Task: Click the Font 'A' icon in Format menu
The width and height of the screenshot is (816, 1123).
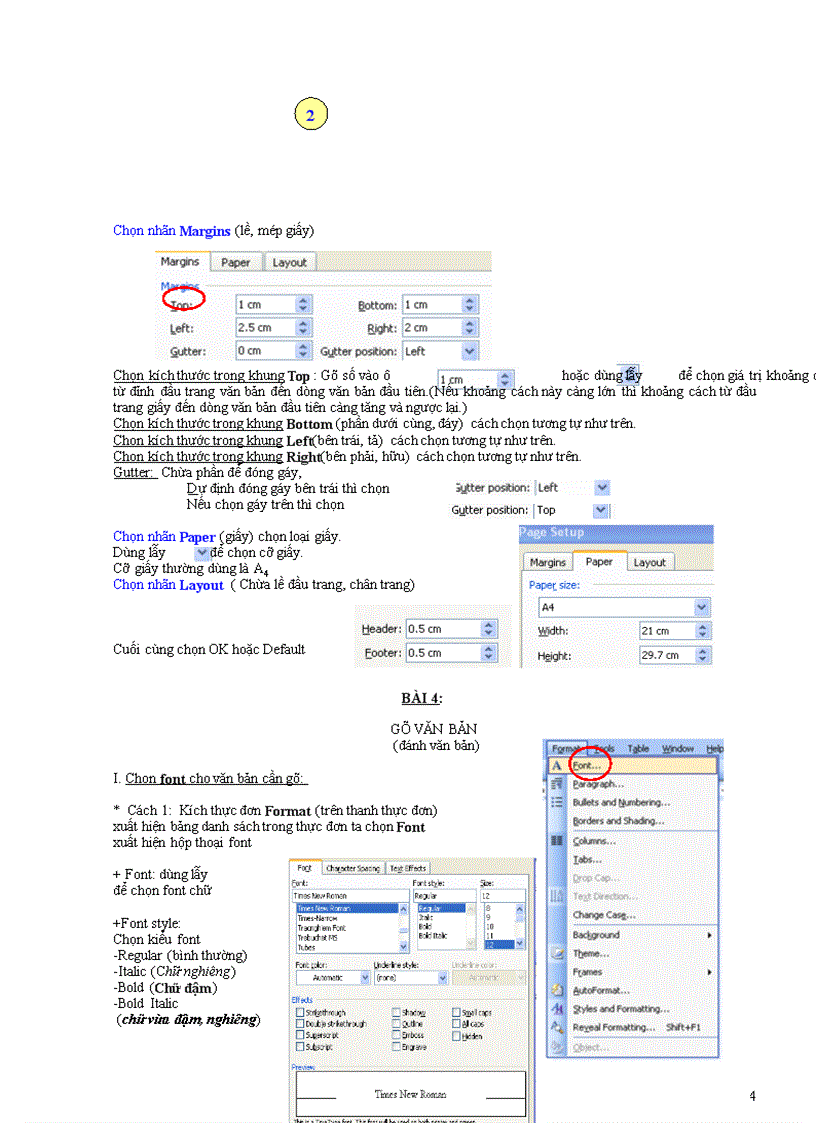Action: click(556, 766)
